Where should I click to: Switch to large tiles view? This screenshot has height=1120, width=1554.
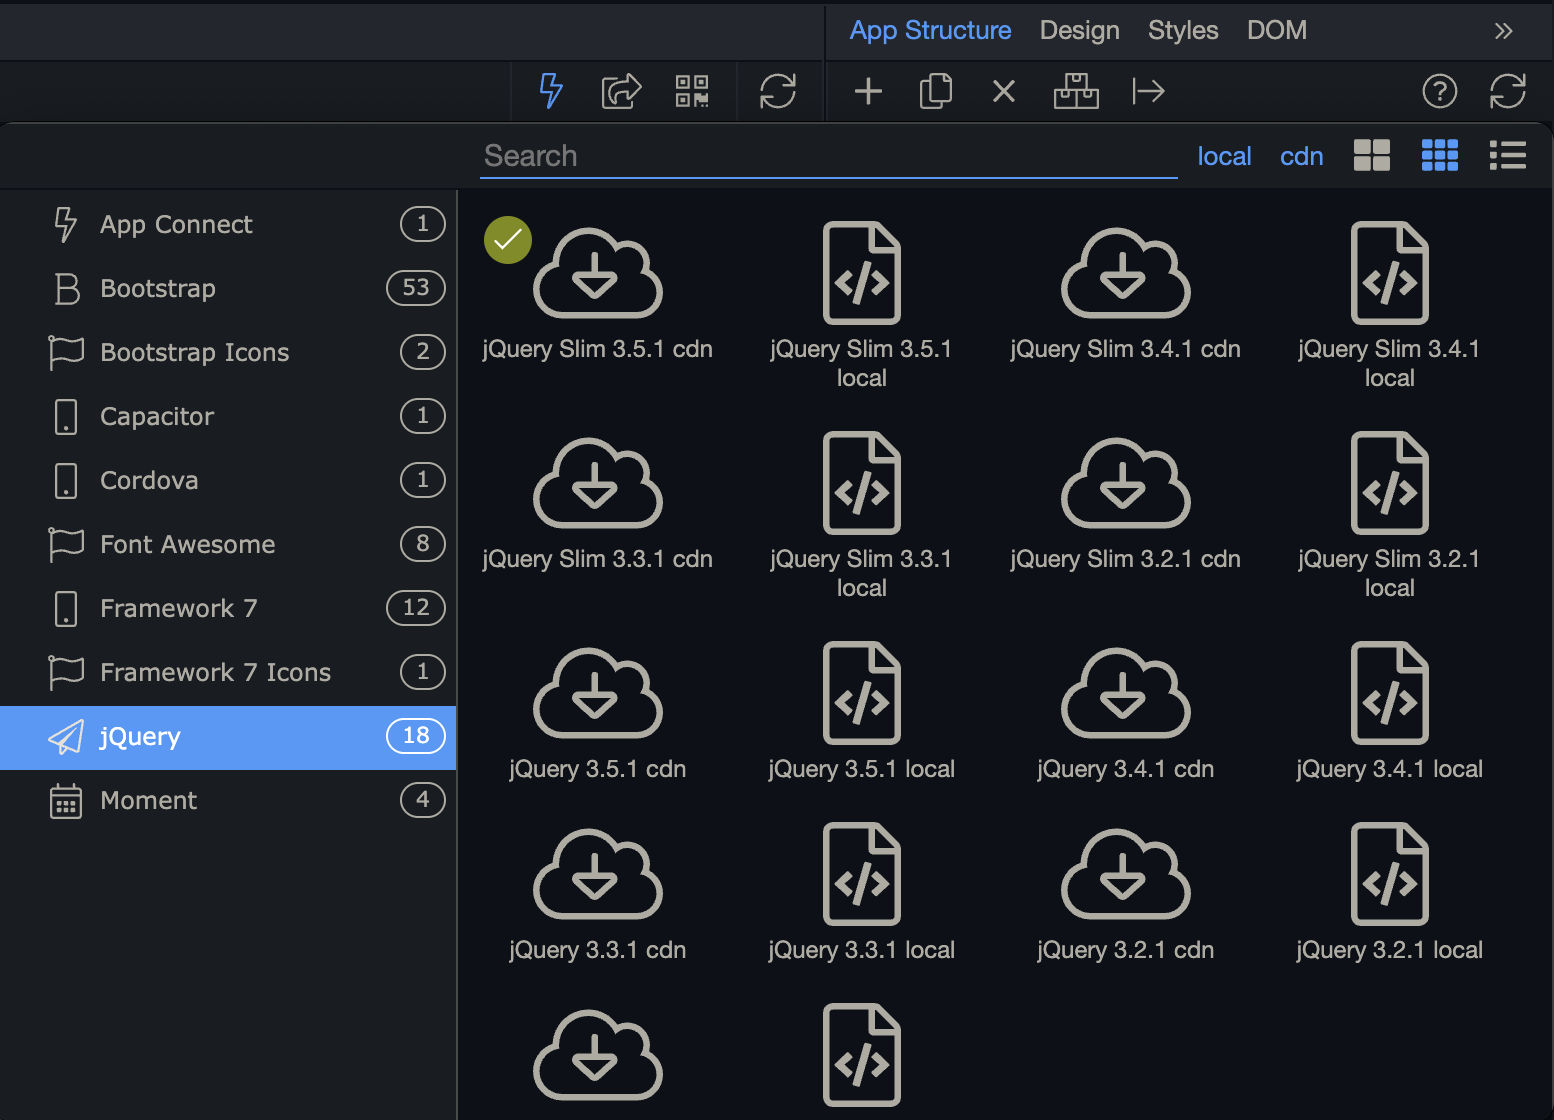click(1371, 156)
